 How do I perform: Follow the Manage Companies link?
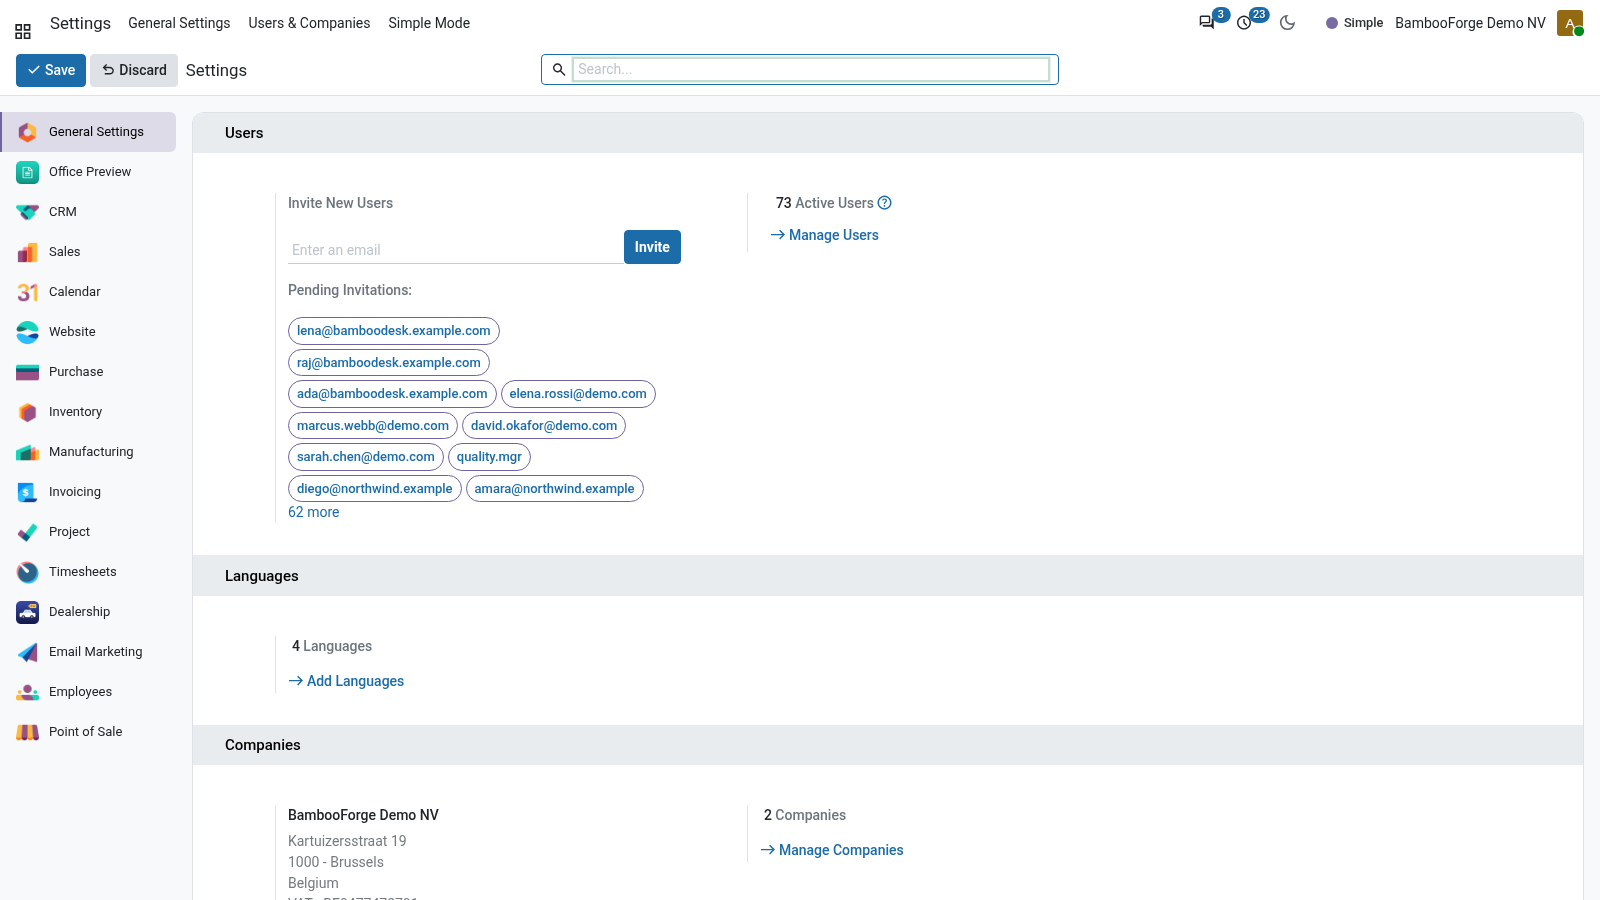(x=832, y=850)
